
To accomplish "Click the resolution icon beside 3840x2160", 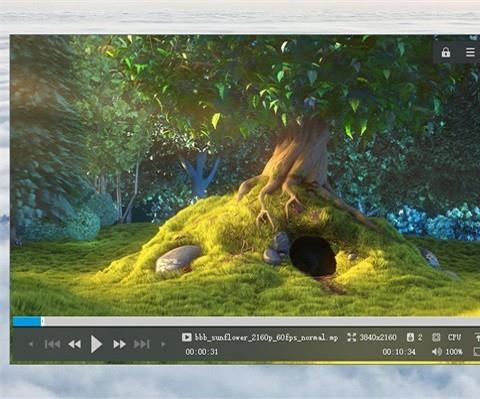I will coord(351,337).
